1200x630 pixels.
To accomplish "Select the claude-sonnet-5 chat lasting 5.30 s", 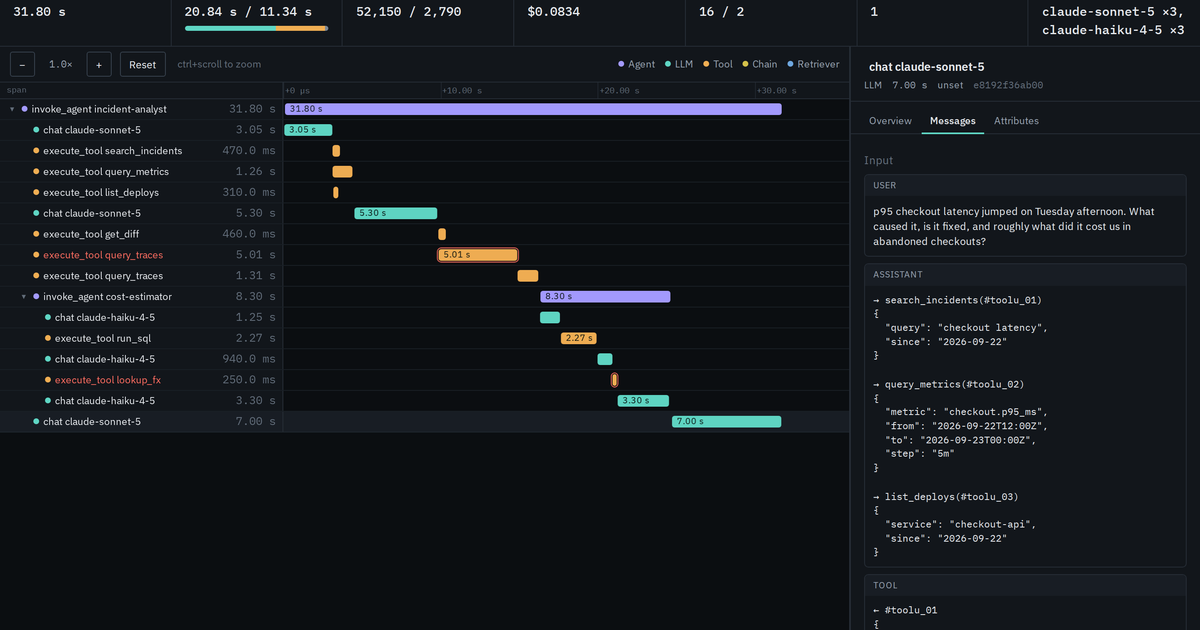I will pyautogui.click(x=141, y=213).
